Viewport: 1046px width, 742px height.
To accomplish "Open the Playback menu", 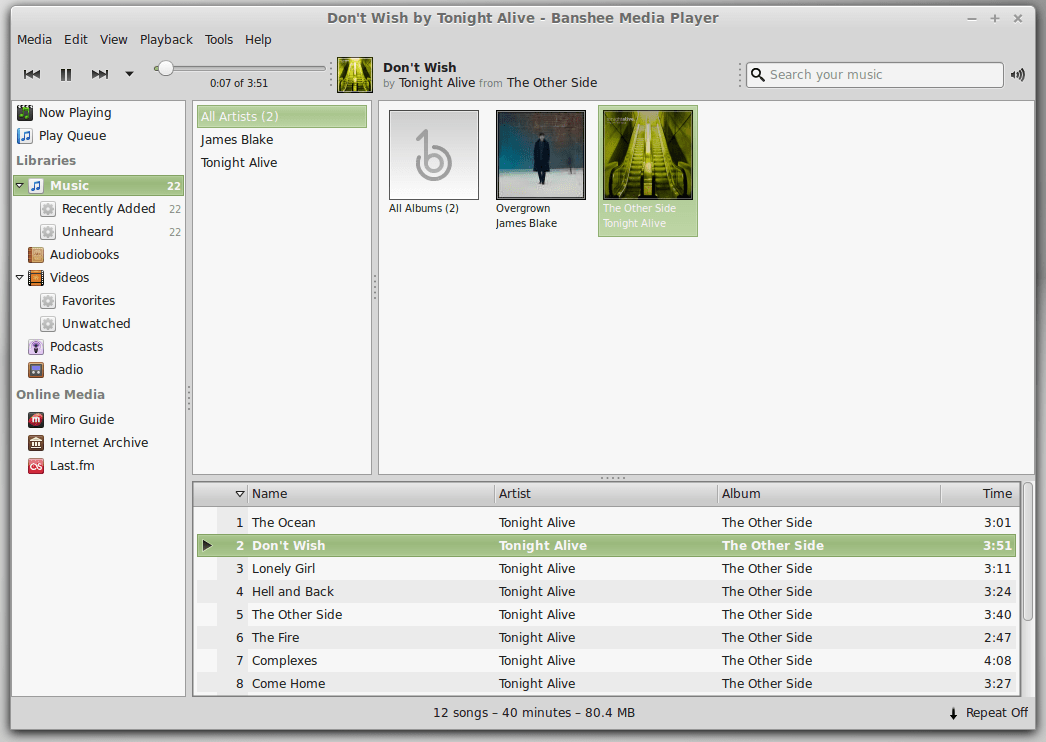I will coord(166,39).
